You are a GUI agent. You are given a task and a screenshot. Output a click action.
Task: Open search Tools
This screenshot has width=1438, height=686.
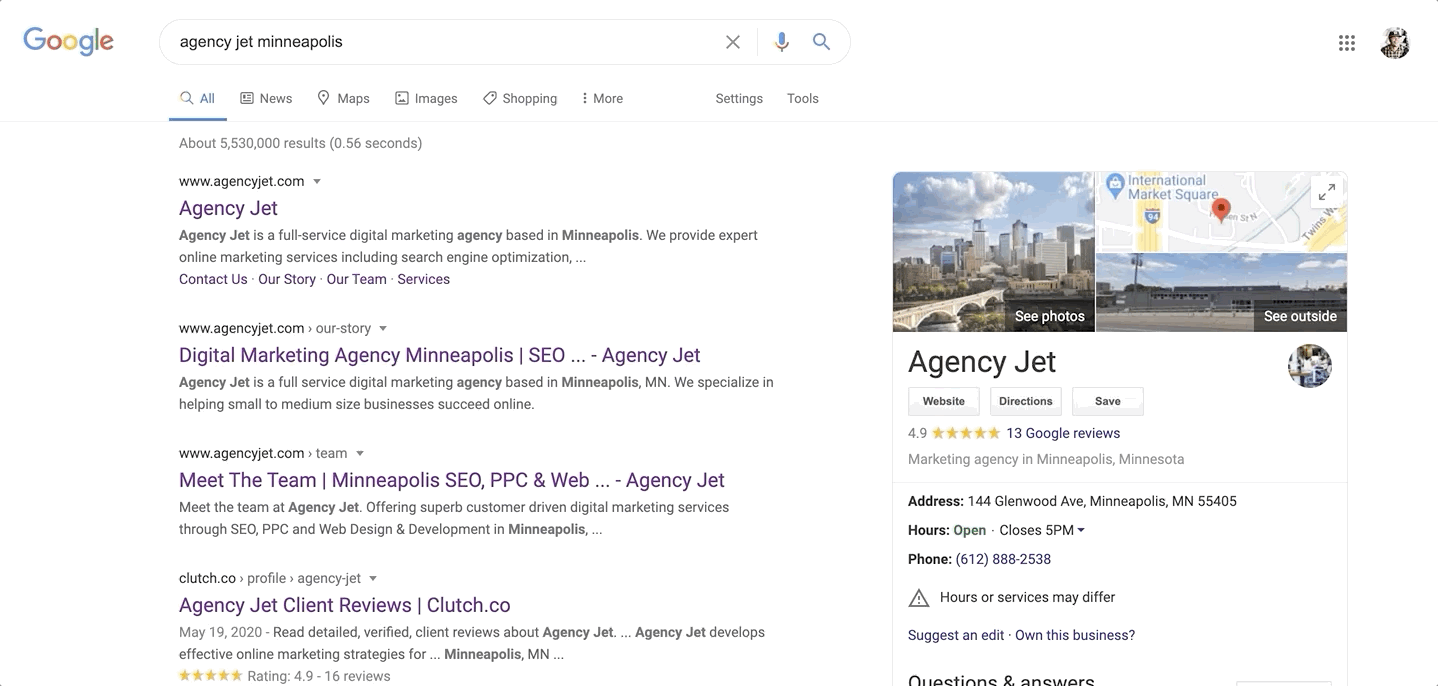[803, 98]
